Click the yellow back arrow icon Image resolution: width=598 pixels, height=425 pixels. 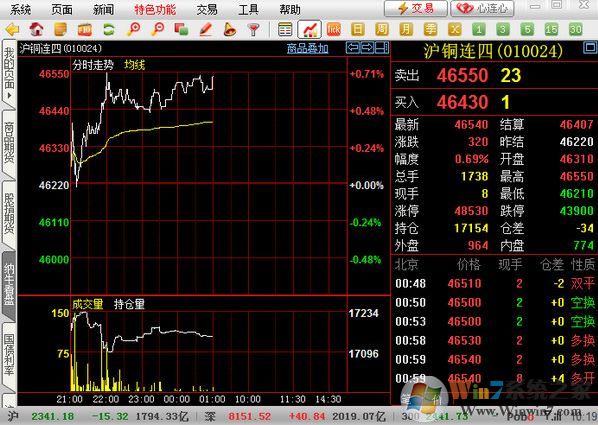12,29
